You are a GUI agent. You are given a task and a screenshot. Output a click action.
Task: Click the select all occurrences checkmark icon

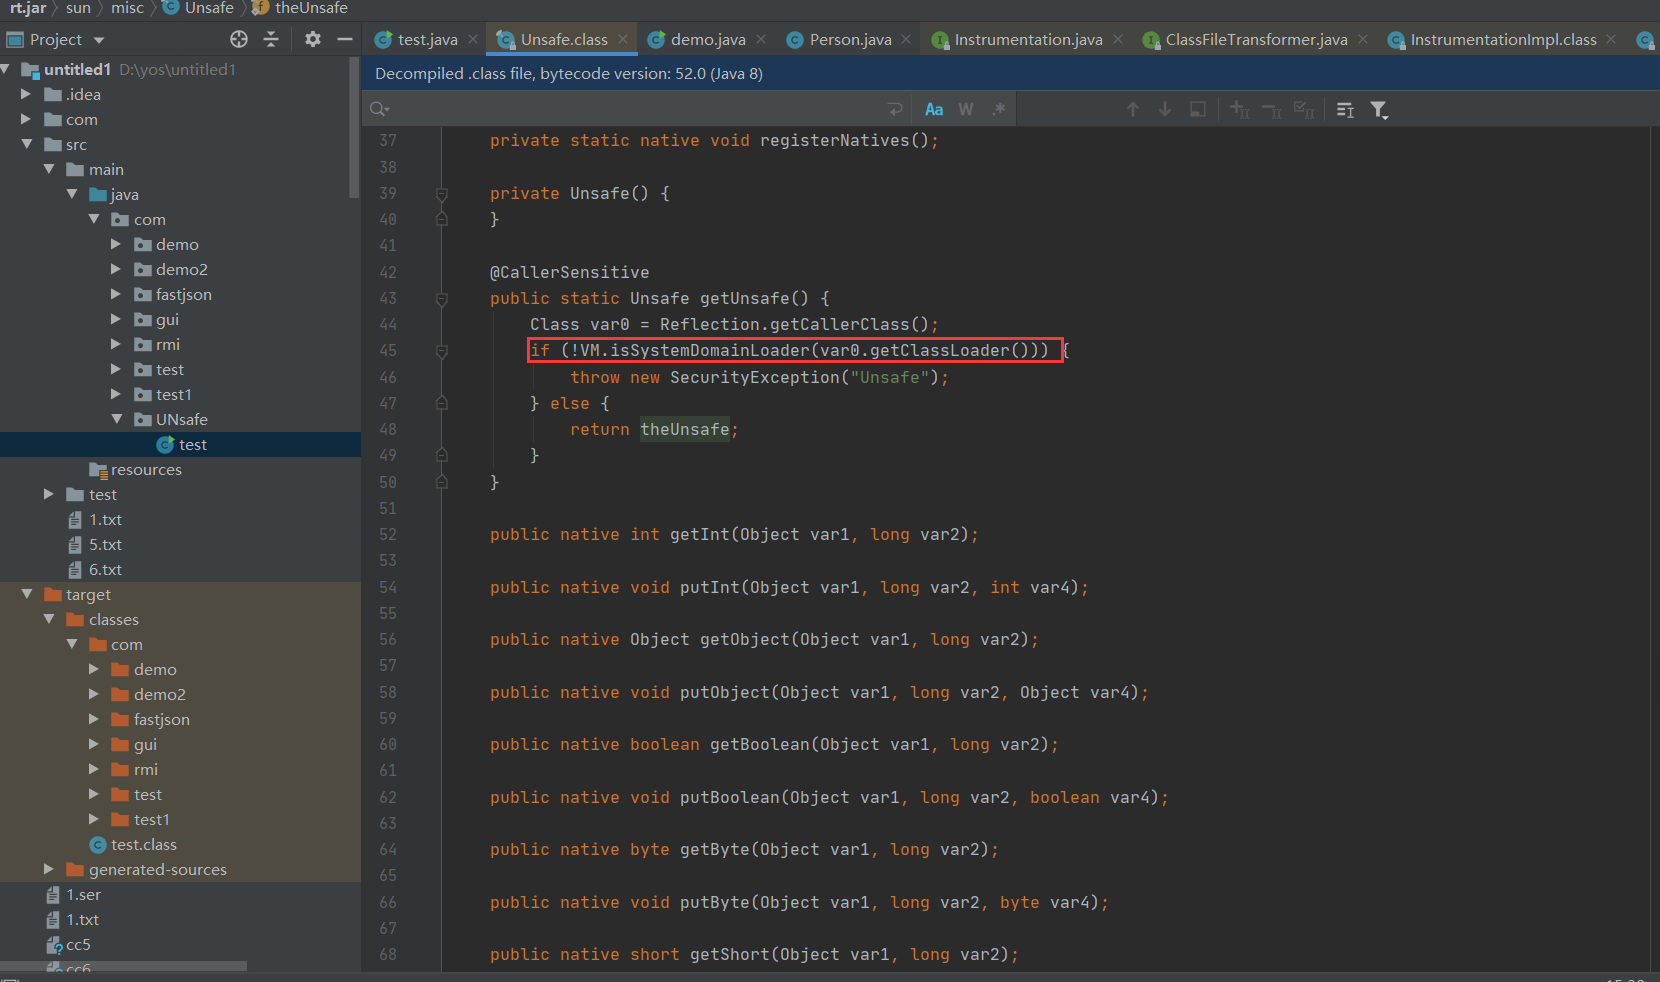1304,109
